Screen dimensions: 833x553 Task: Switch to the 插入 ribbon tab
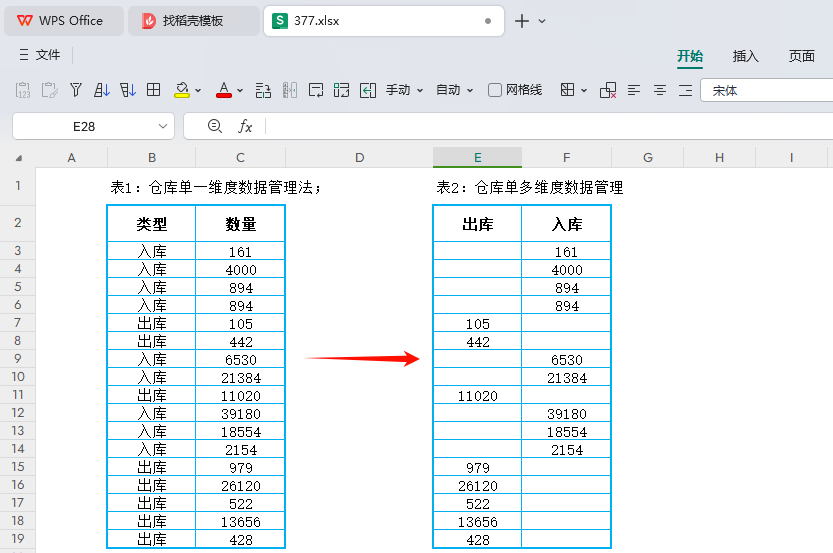tap(745, 56)
